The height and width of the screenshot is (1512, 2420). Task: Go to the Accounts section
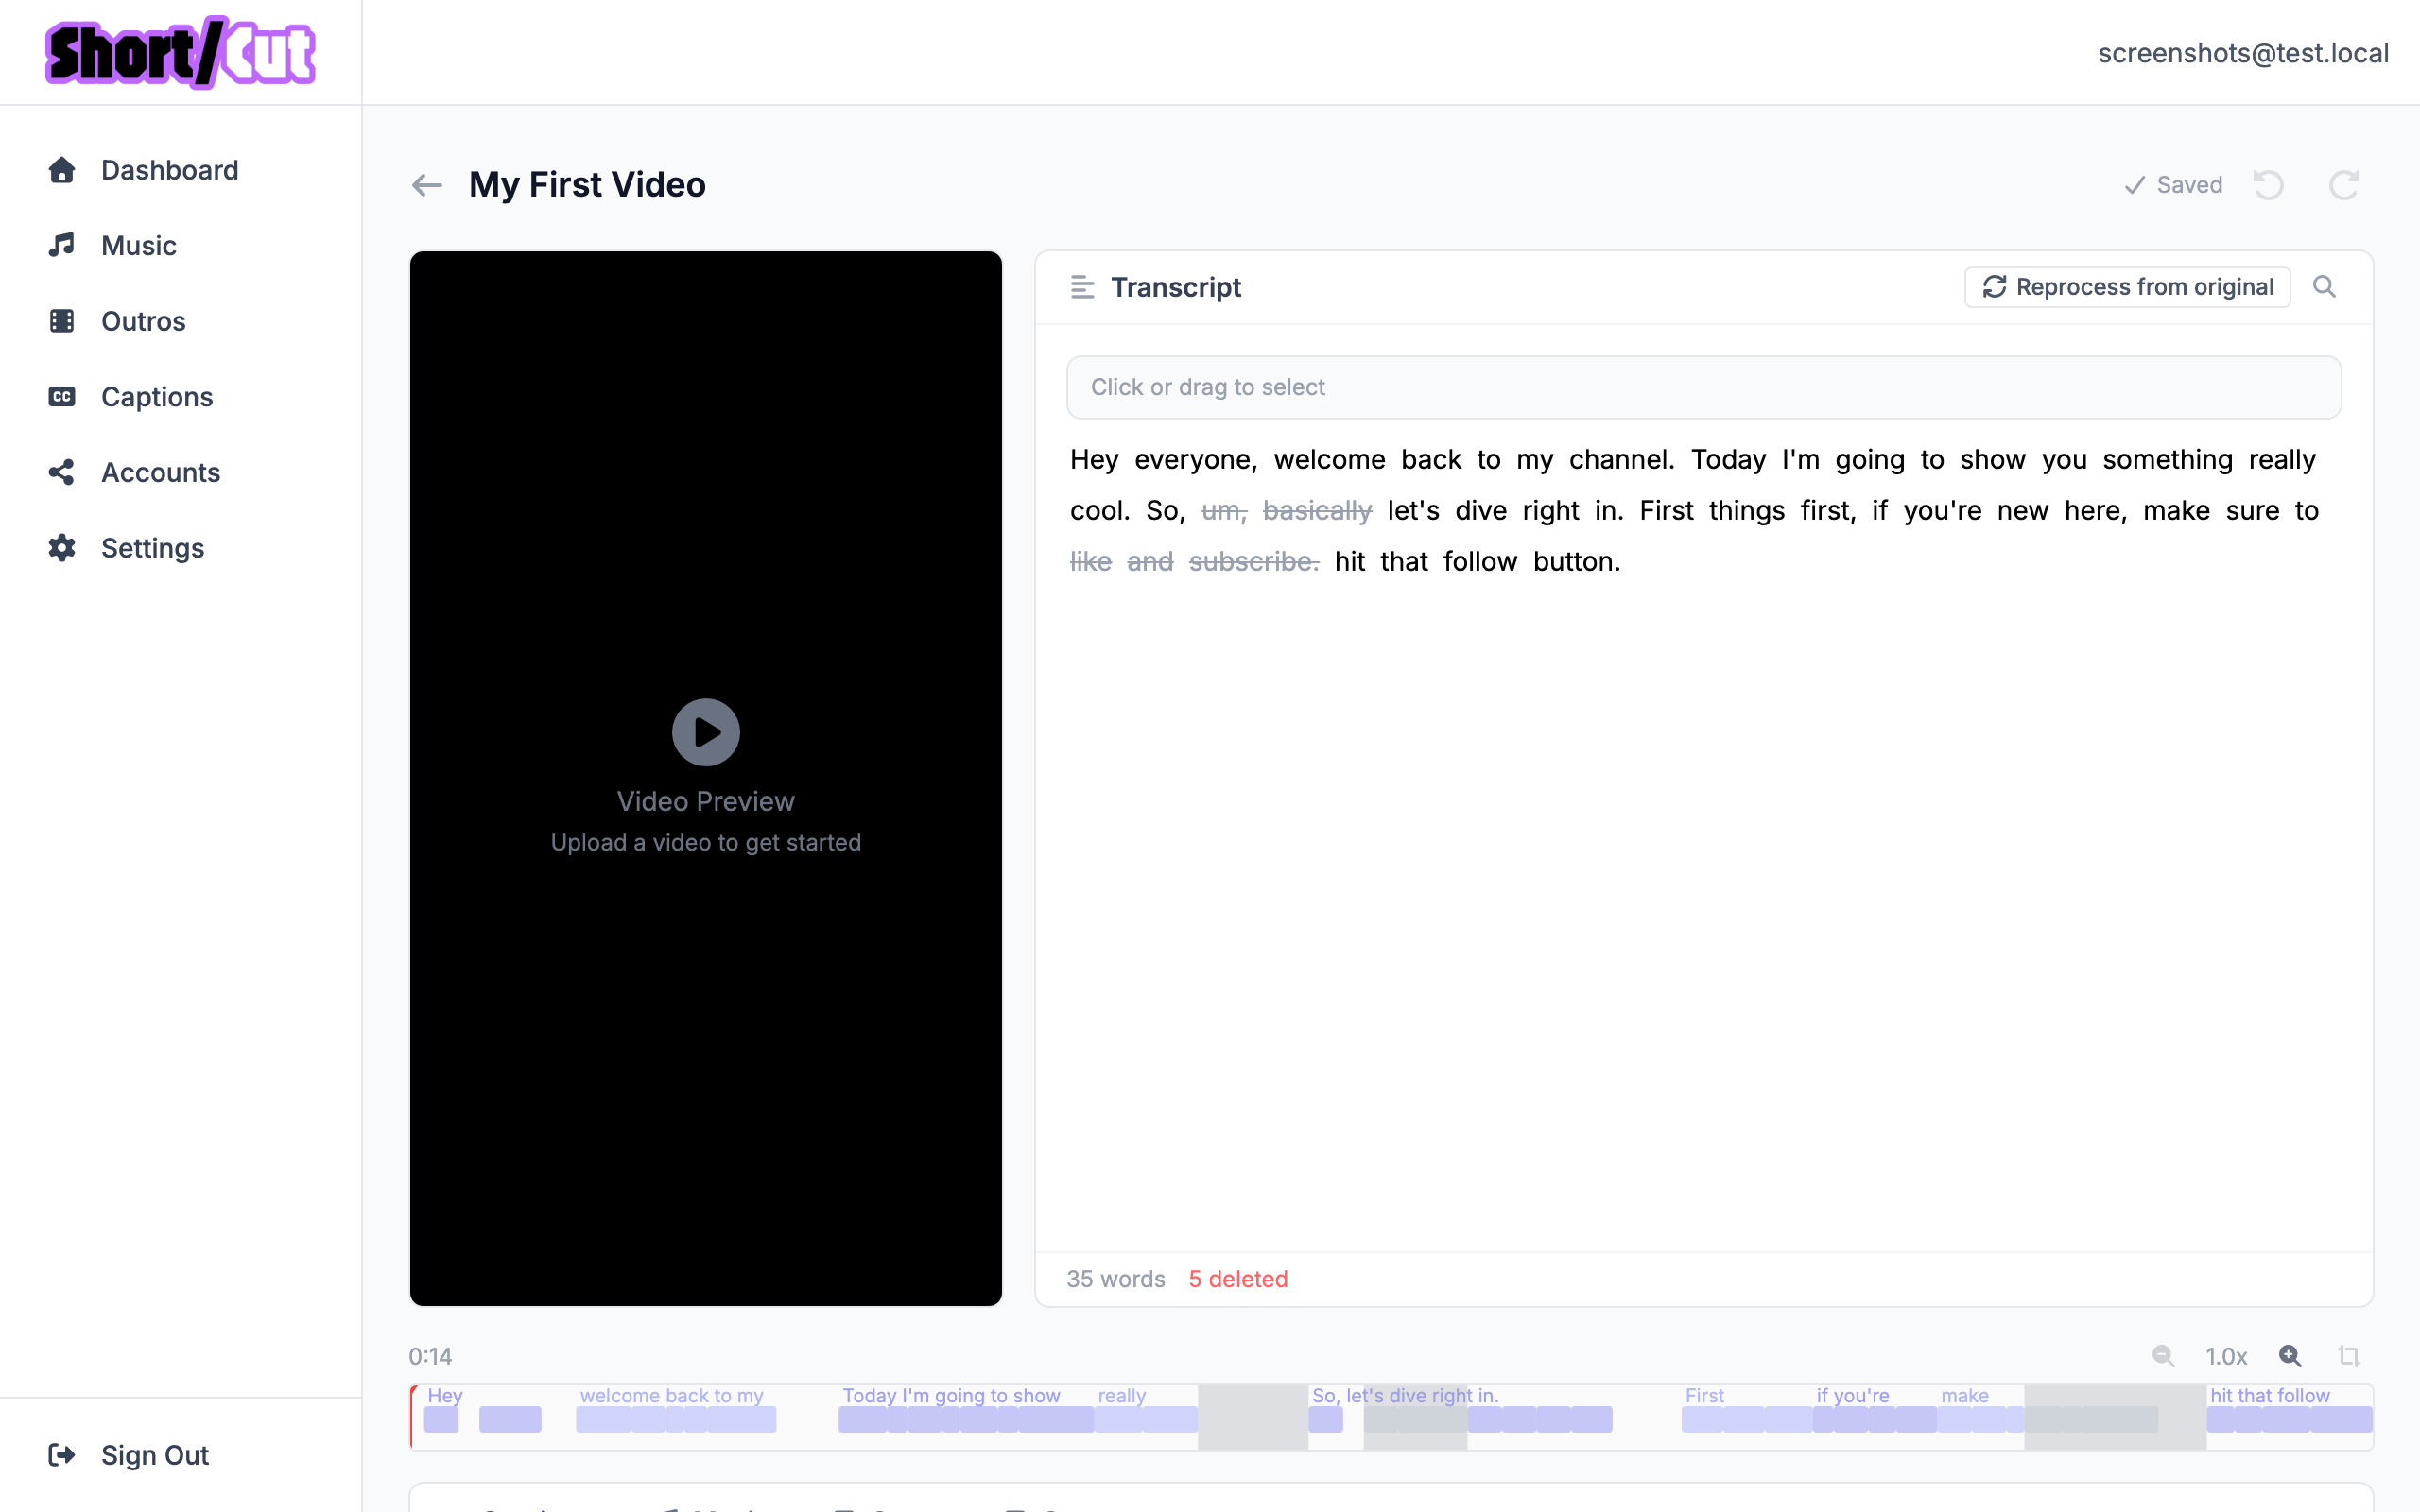pos(160,472)
